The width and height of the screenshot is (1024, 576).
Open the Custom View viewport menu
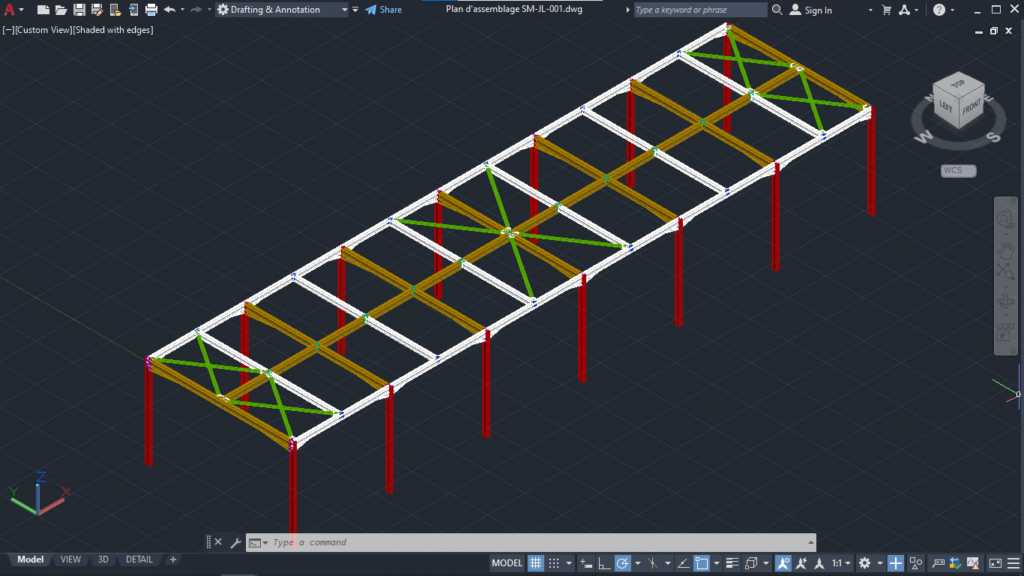pyautogui.click(x=43, y=30)
